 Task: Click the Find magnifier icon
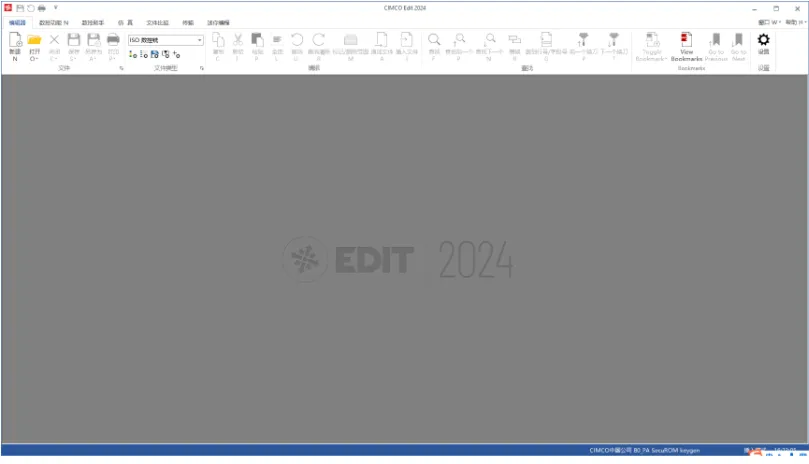coord(434,40)
